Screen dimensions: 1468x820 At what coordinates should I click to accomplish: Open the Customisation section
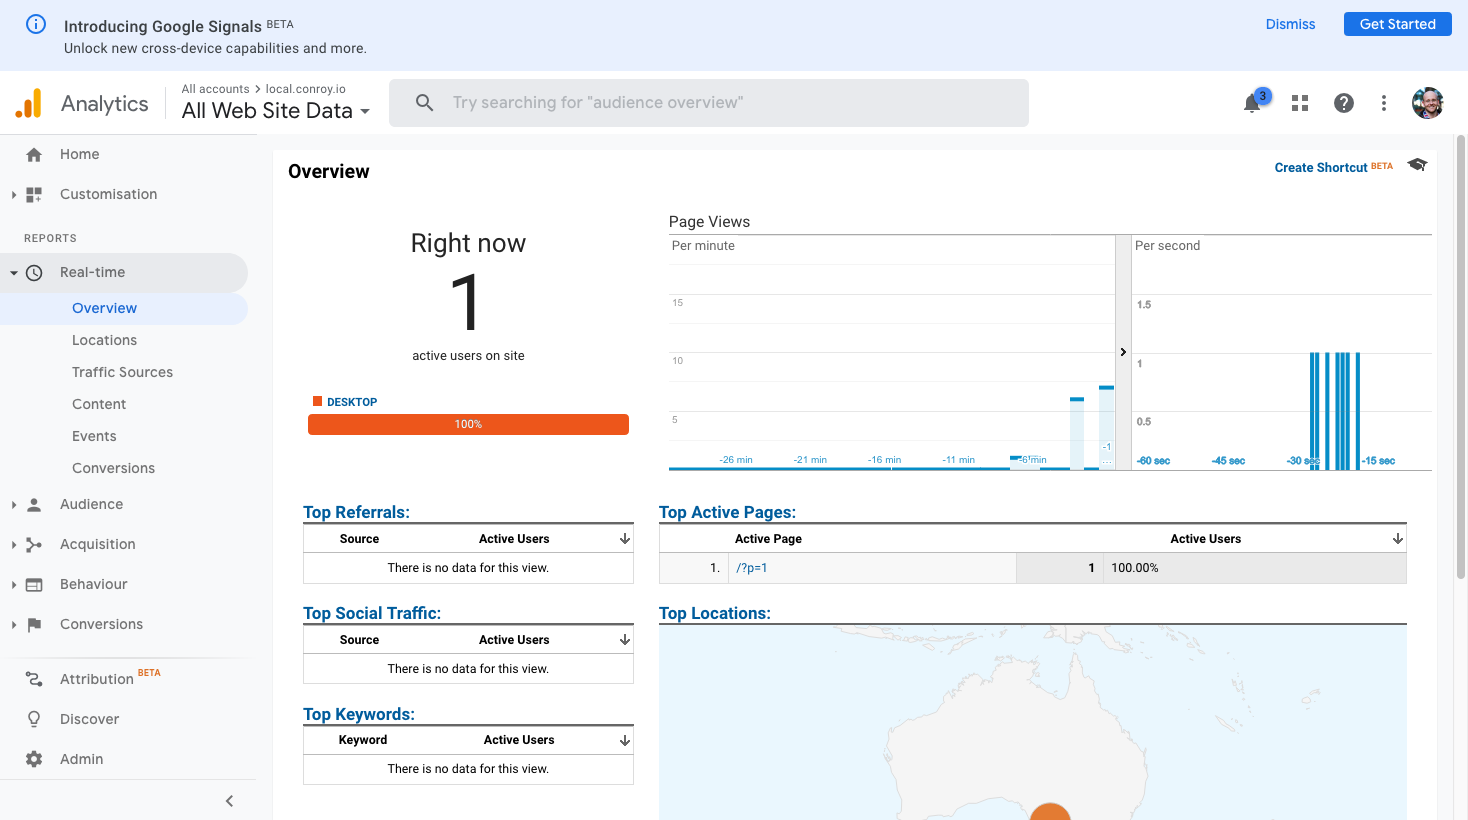click(x=108, y=193)
